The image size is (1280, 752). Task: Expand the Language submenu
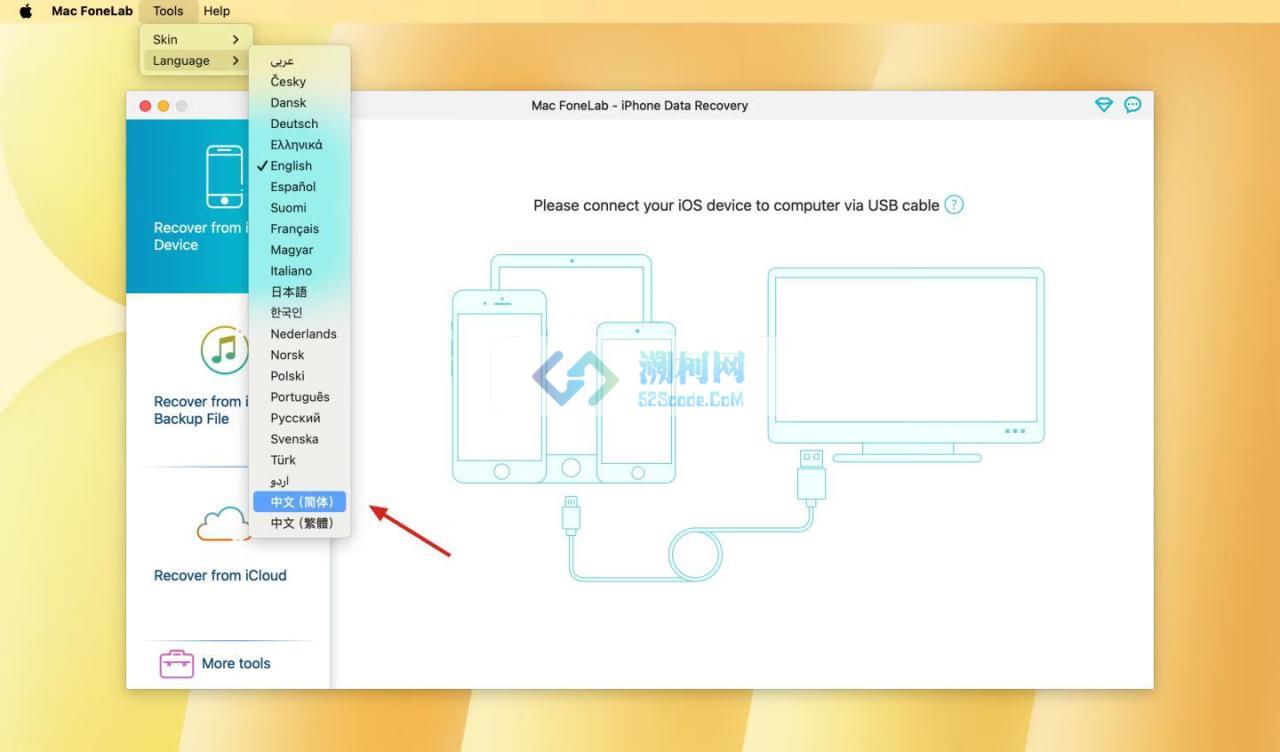tap(196, 60)
